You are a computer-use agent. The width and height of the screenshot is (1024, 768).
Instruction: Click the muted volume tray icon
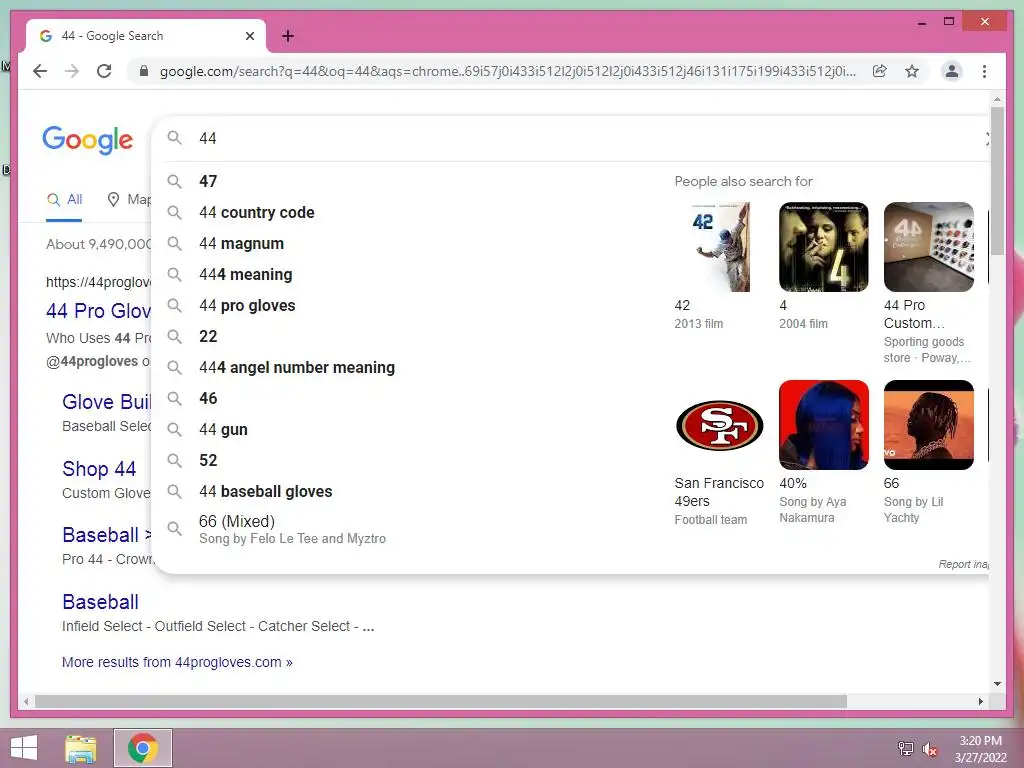click(930, 749)
